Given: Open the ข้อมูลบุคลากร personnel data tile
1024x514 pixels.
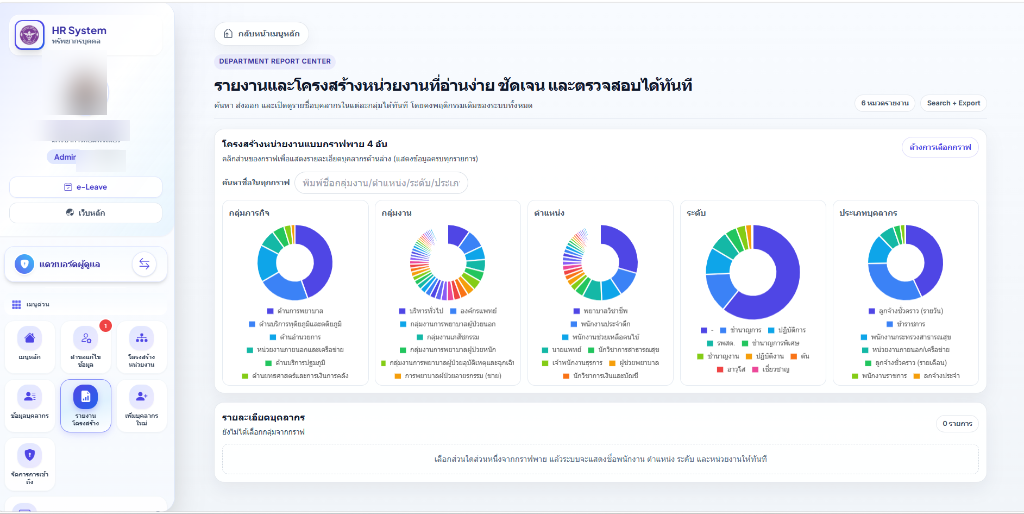Looking at the screenshot, I should (30, 406).
